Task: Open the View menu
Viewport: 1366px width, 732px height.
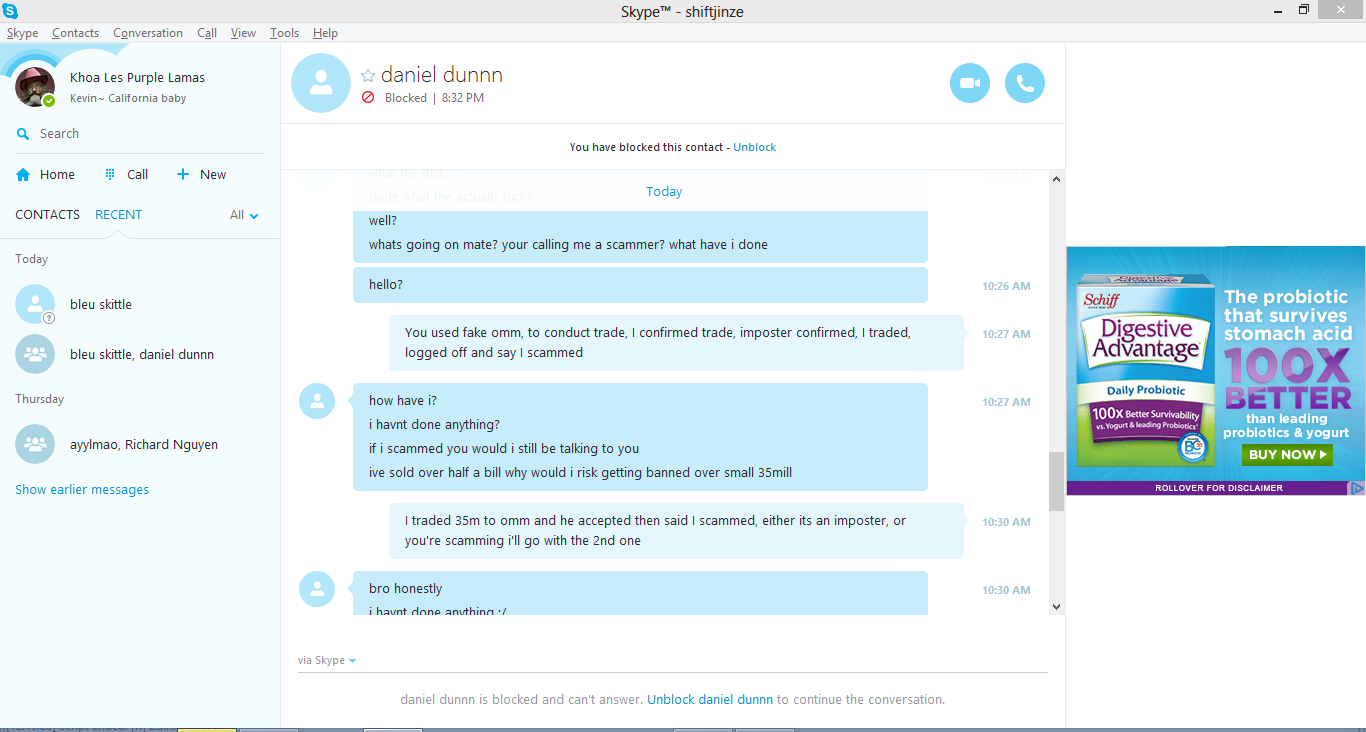Action: click(x=243, y=33)
